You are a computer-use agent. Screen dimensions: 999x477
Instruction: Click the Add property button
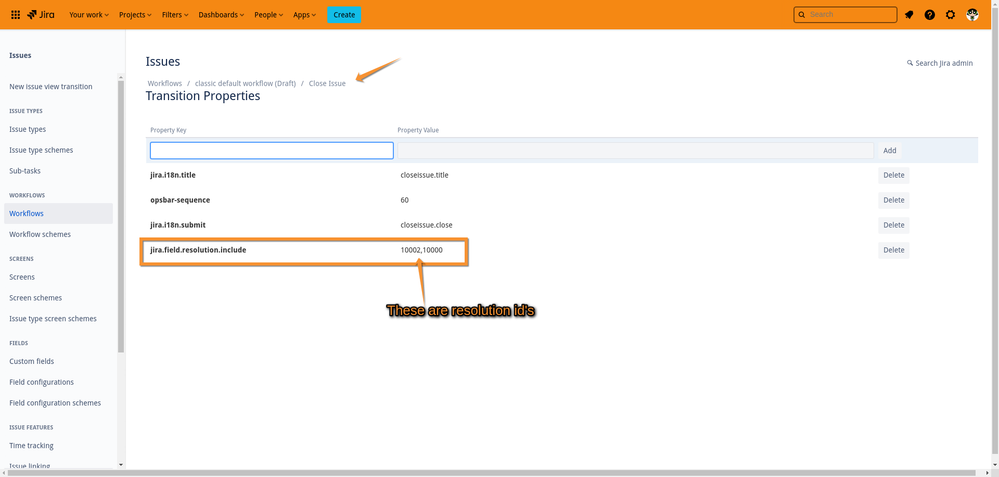[890, 150]
